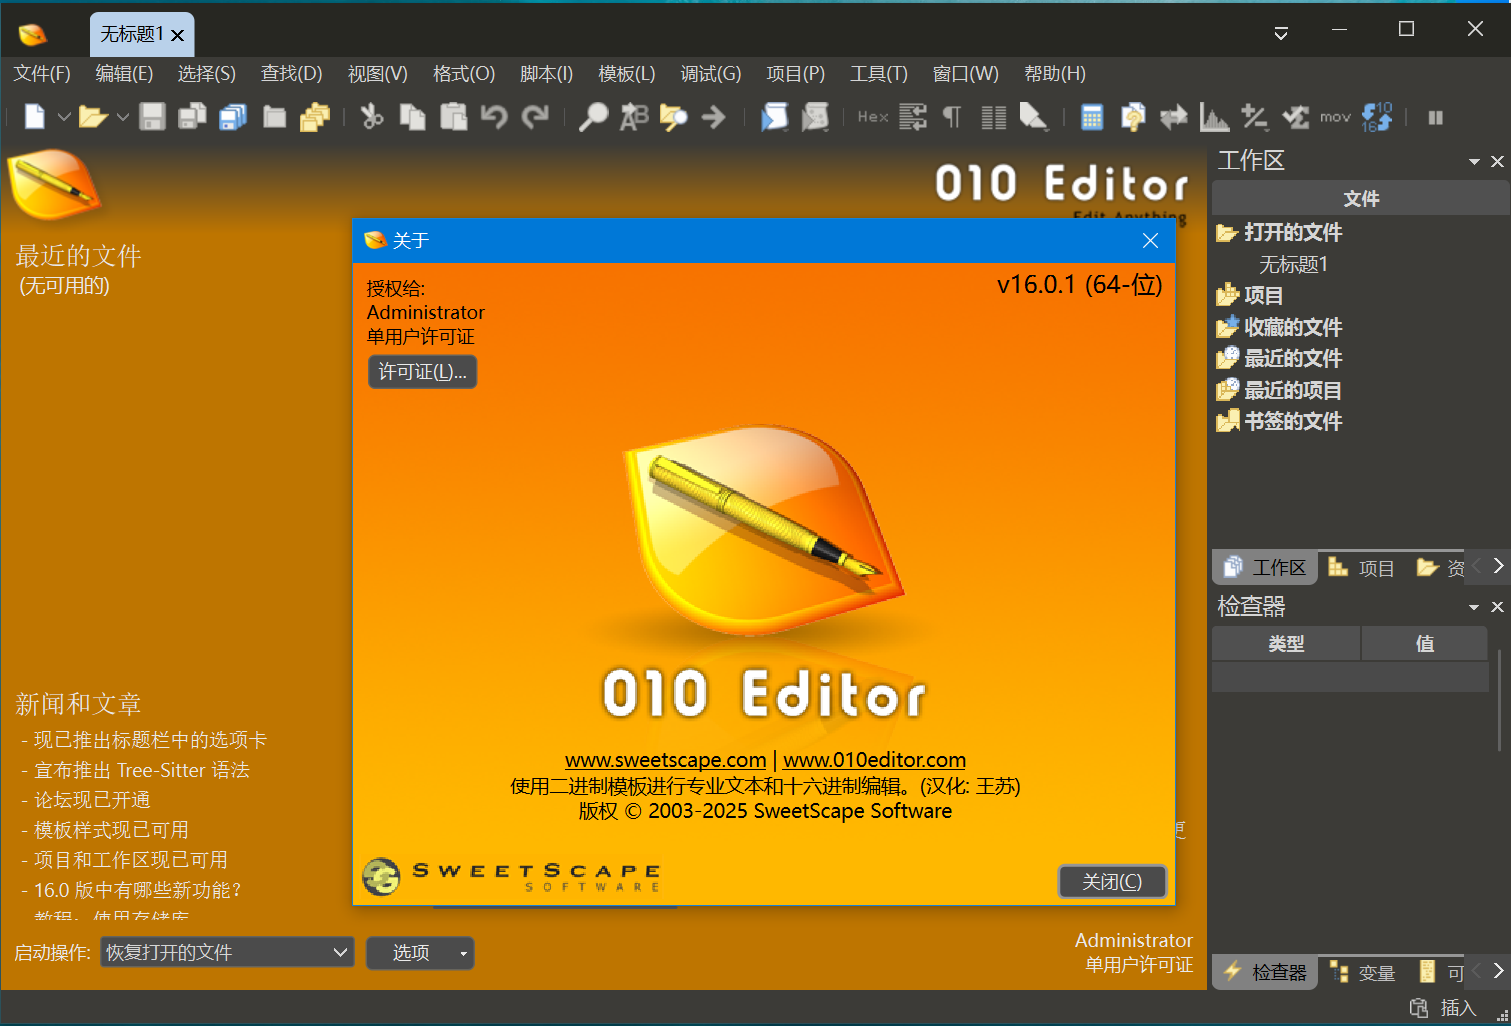Open the 启动操作 combo box
The width and height of the screenshot is (1511, 1026).
(228, 953)
